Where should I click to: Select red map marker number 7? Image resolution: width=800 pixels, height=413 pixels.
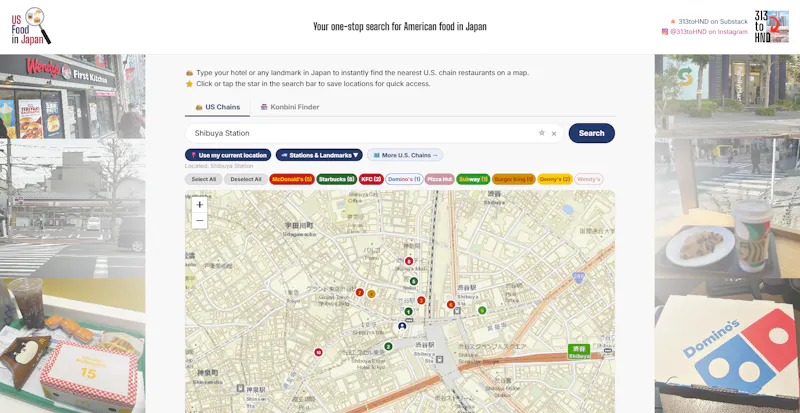click(359, 293)
